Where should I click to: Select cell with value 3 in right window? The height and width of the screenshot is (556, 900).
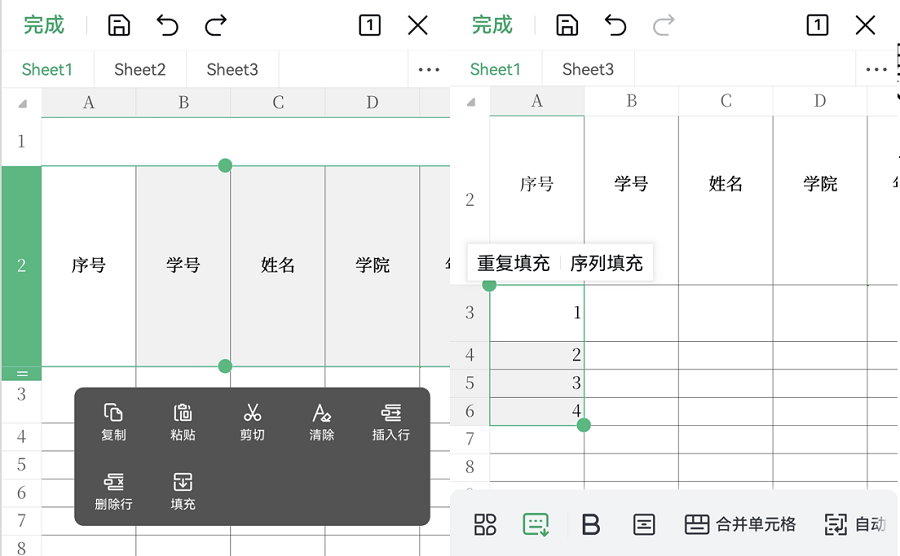click(537, 383)
